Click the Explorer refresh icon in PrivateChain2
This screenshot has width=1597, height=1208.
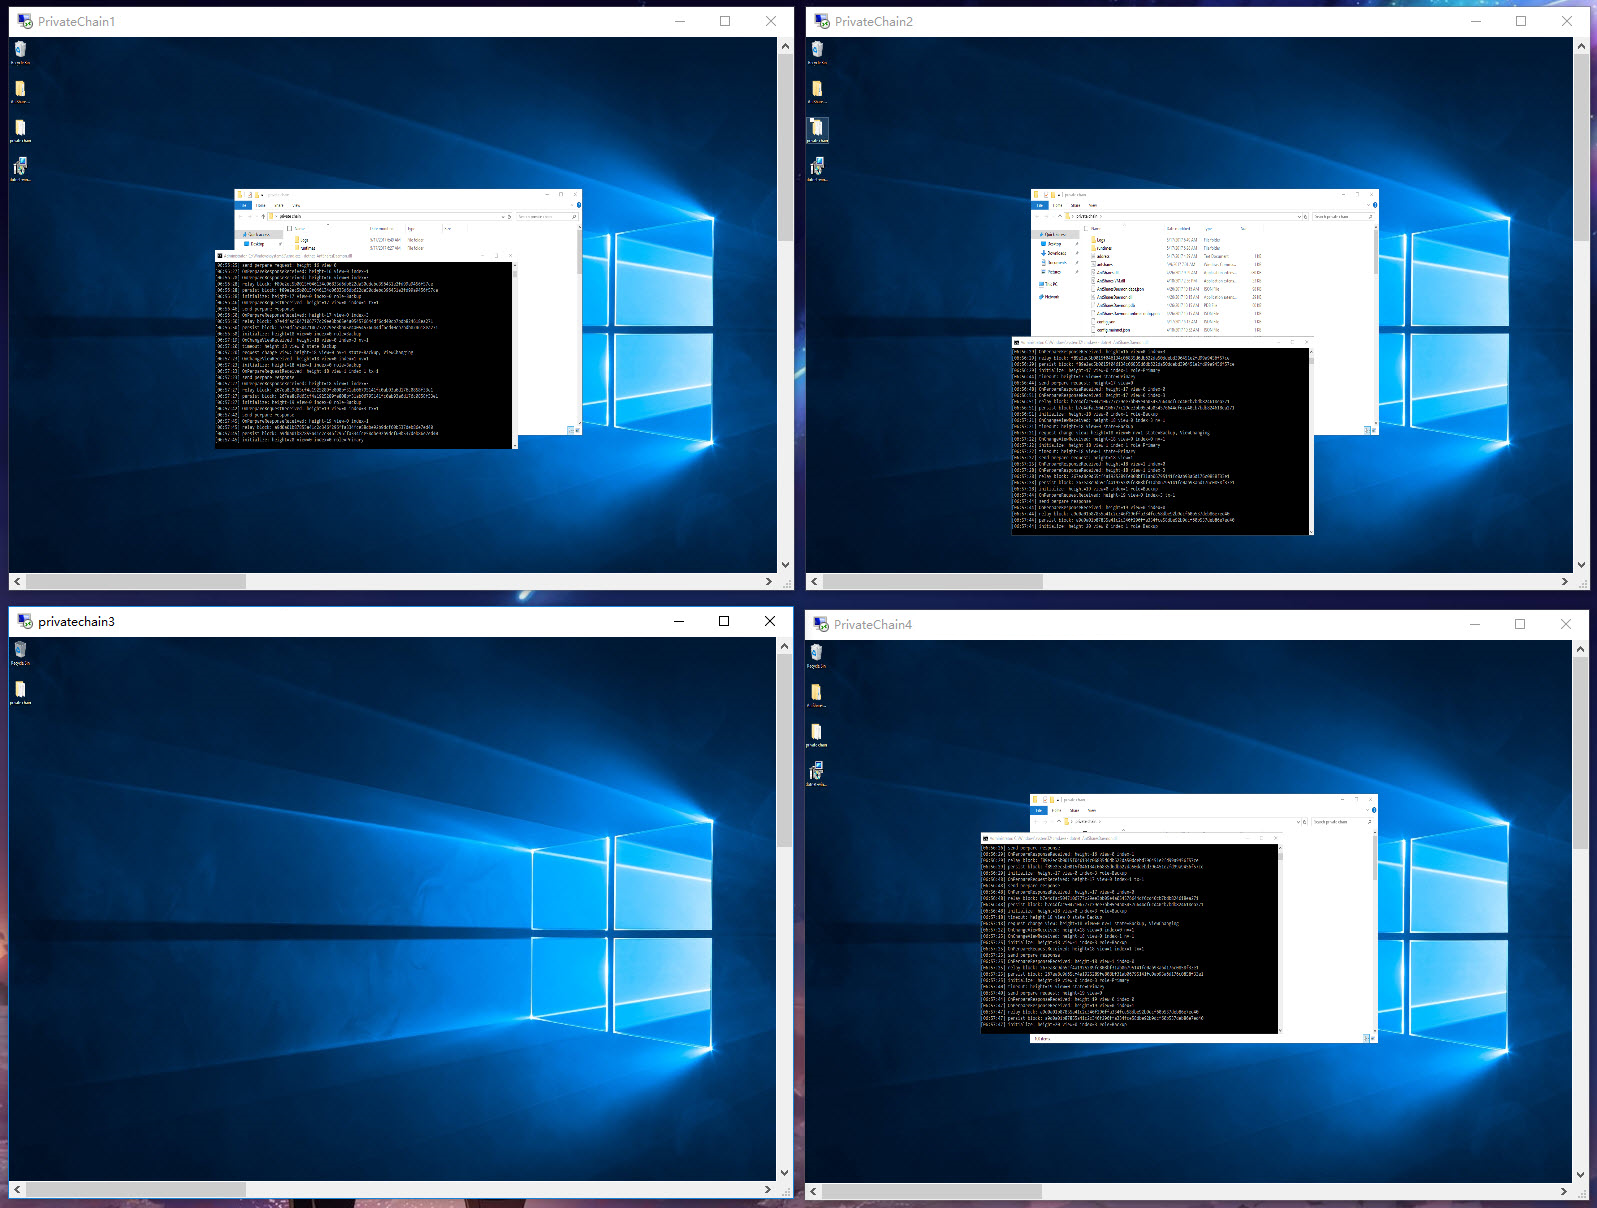click(1305, 216)
